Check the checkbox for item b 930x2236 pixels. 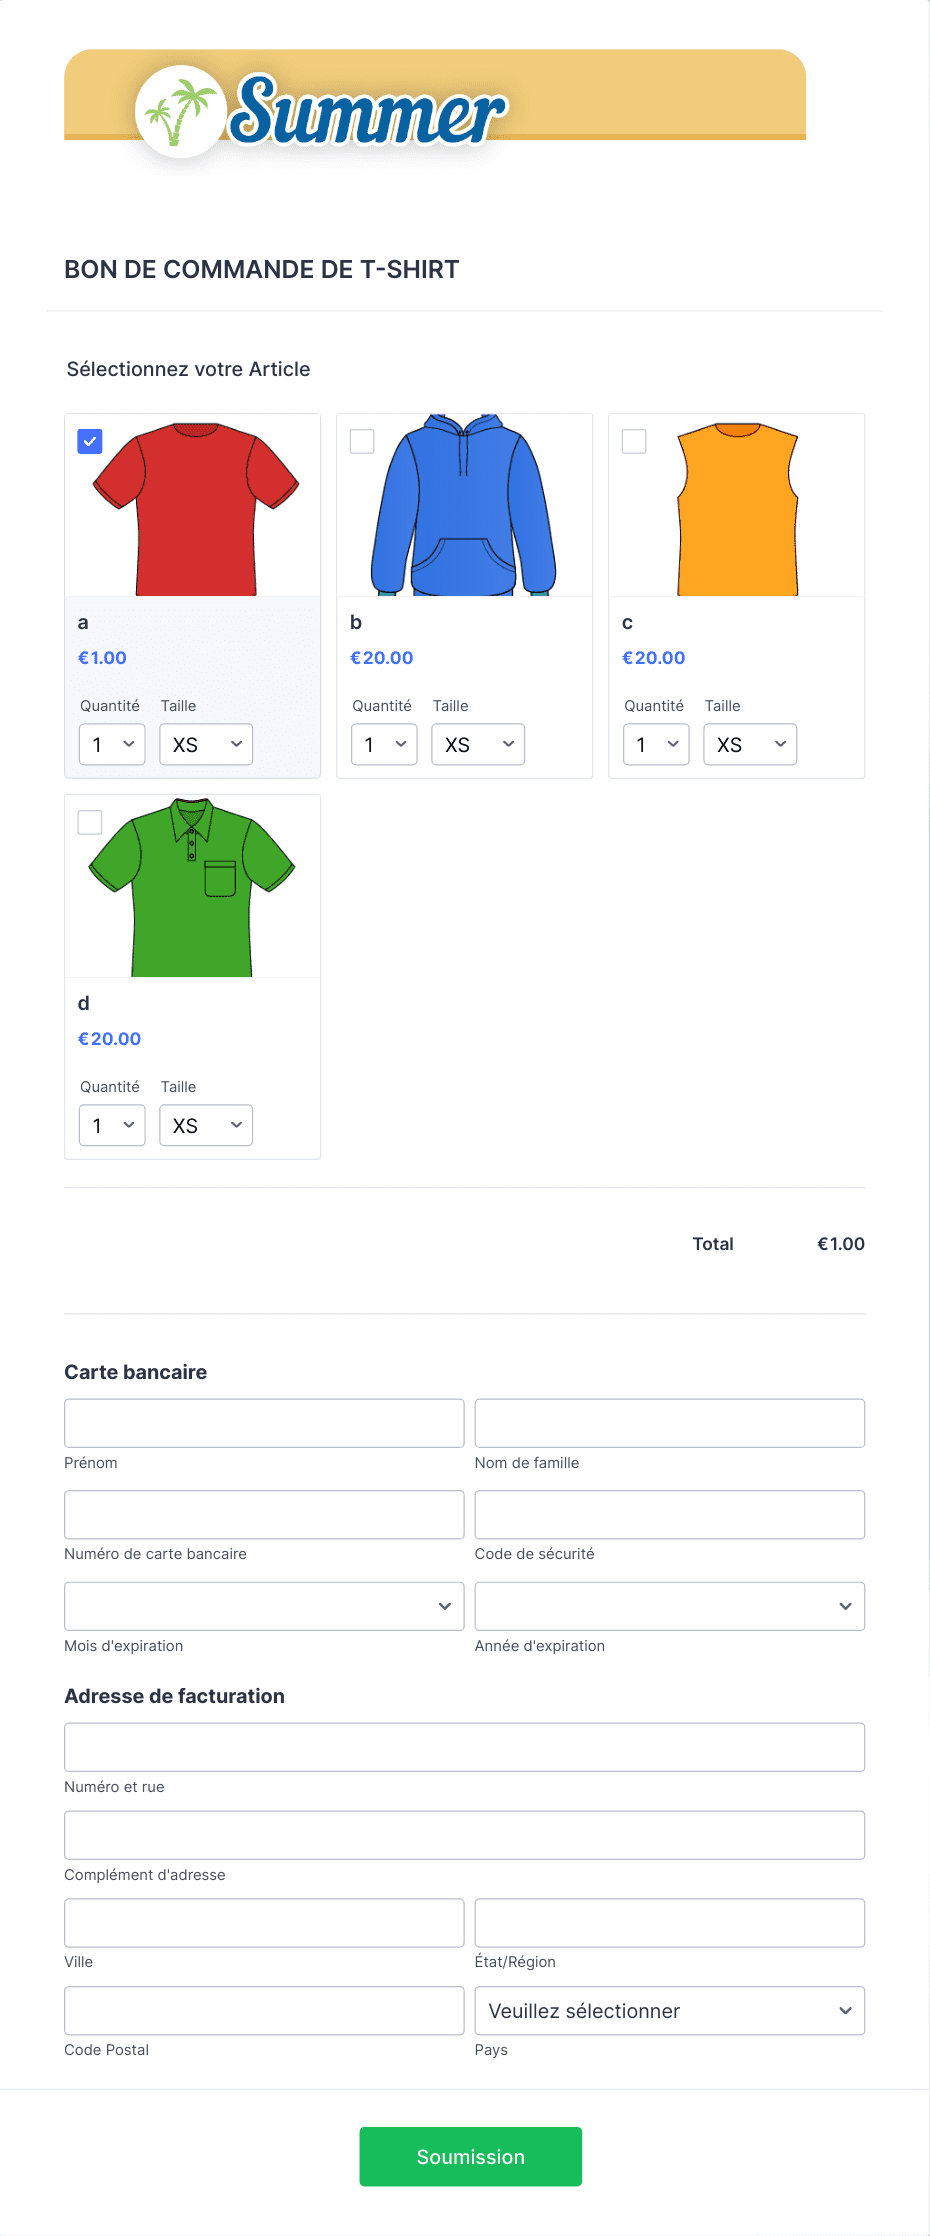coord(362,441)
